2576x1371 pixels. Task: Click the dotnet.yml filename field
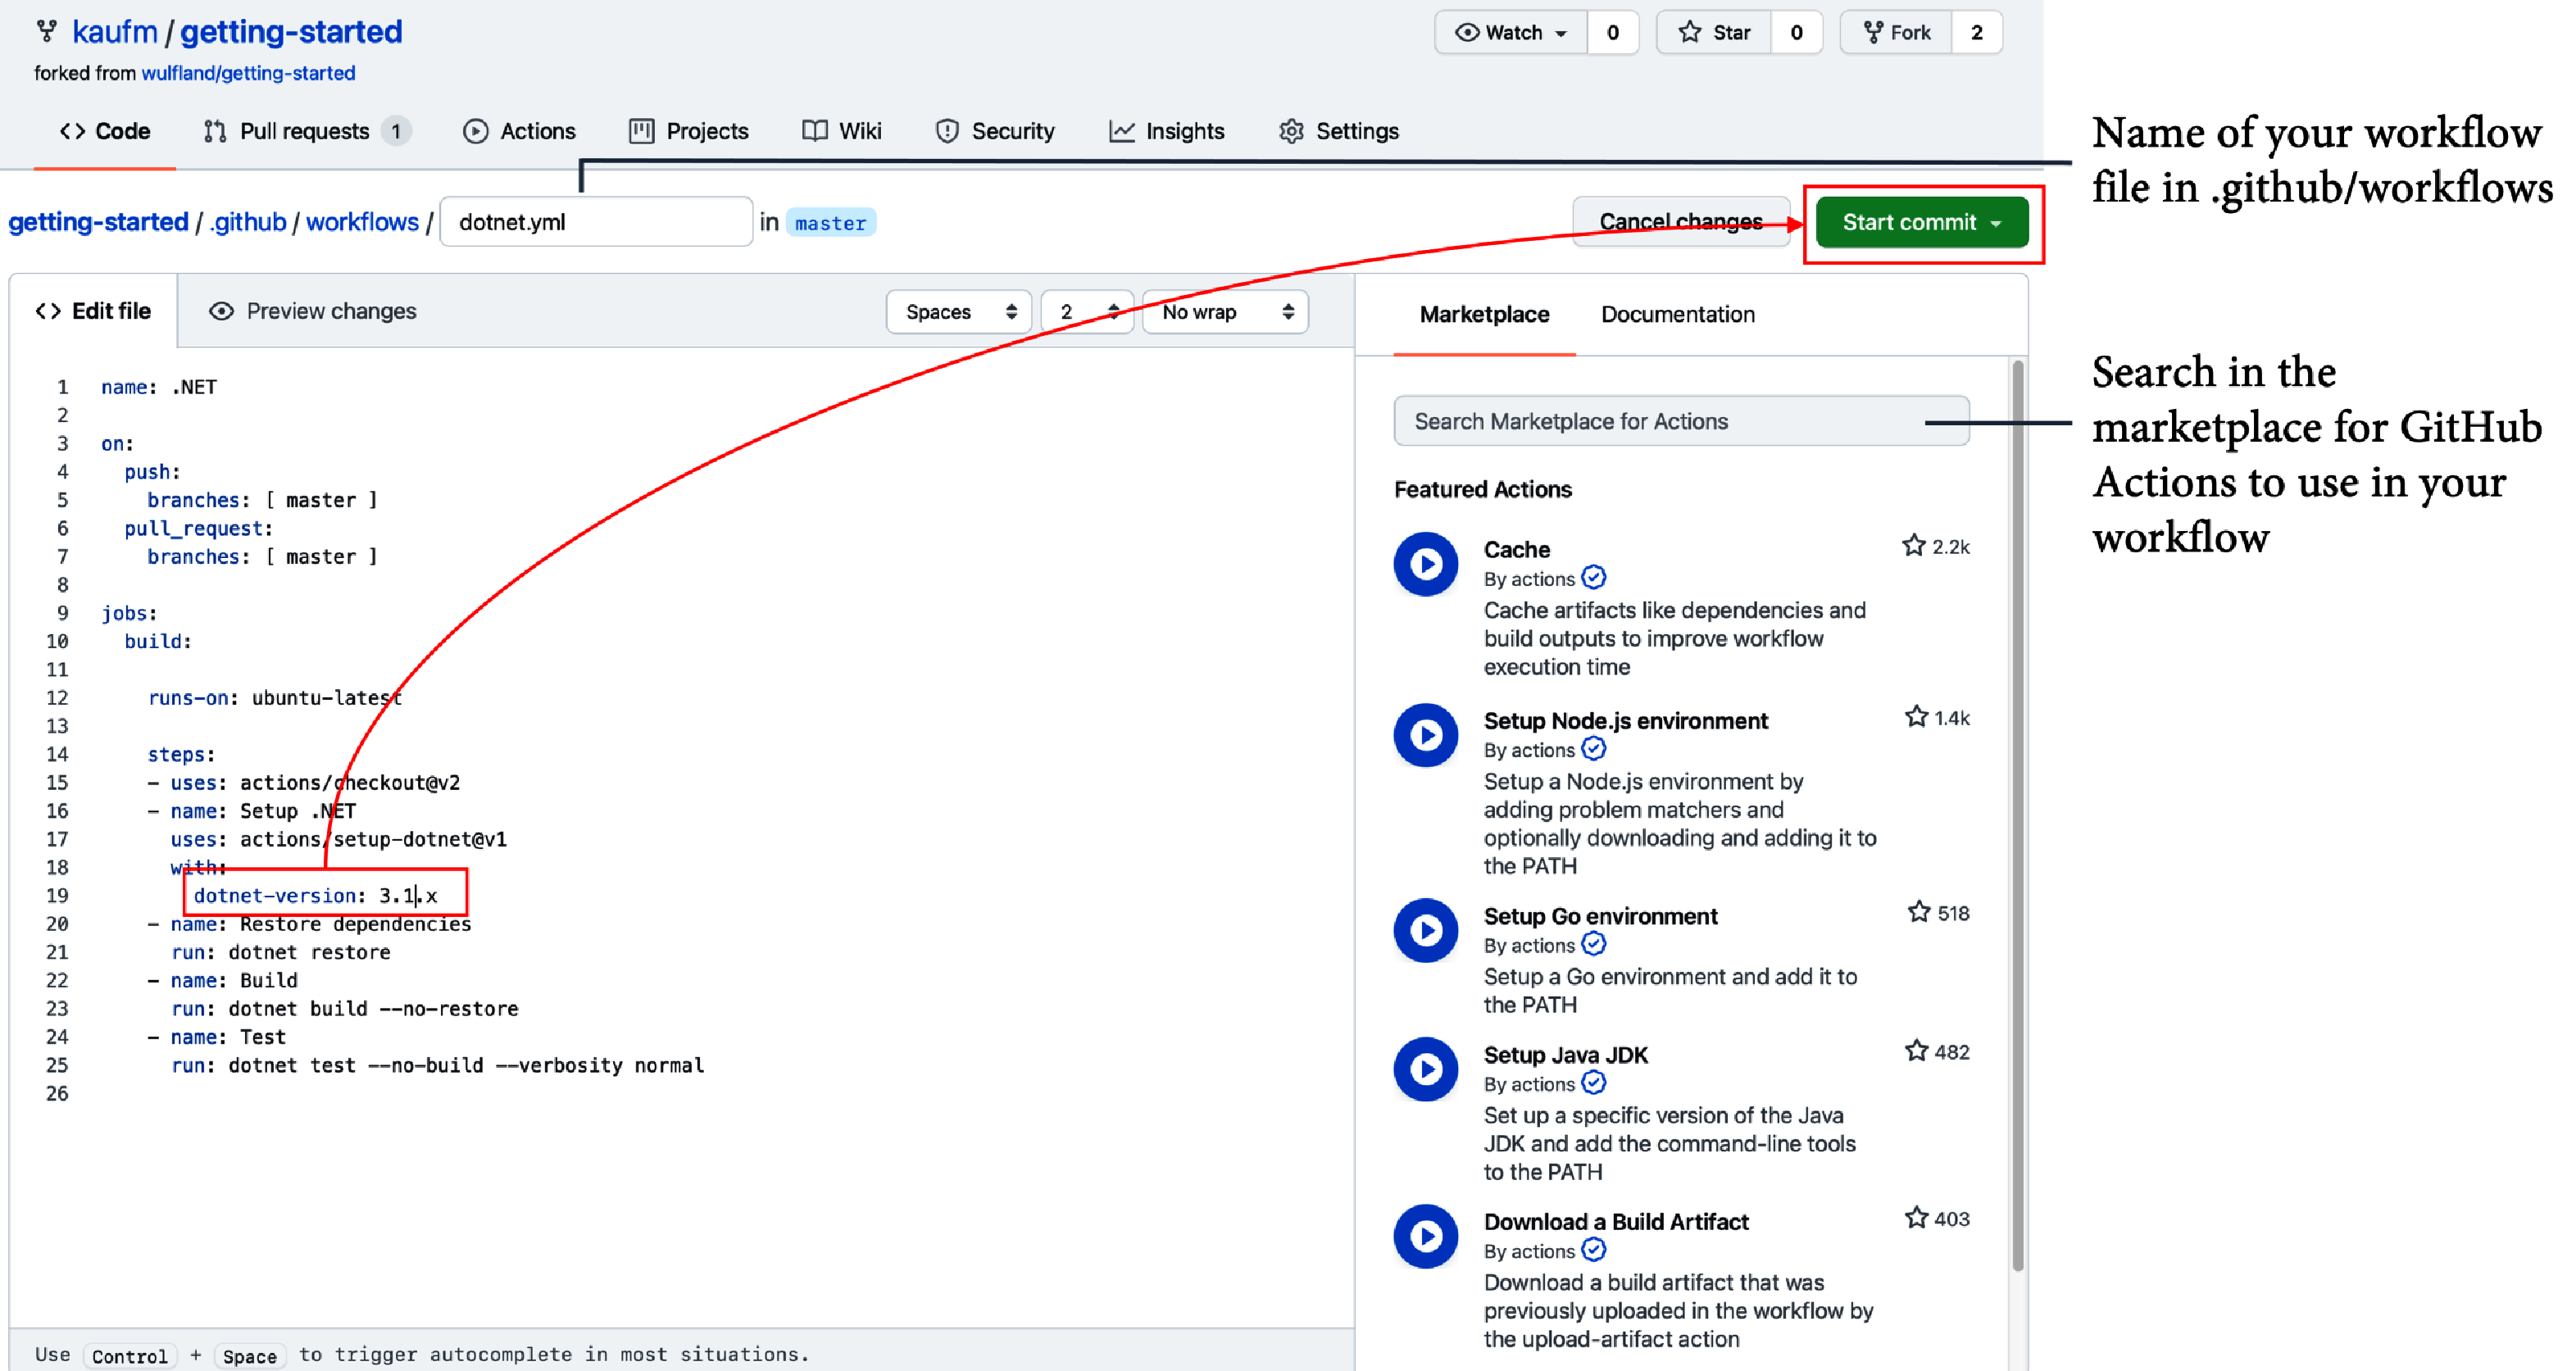[x=596, y=222]
